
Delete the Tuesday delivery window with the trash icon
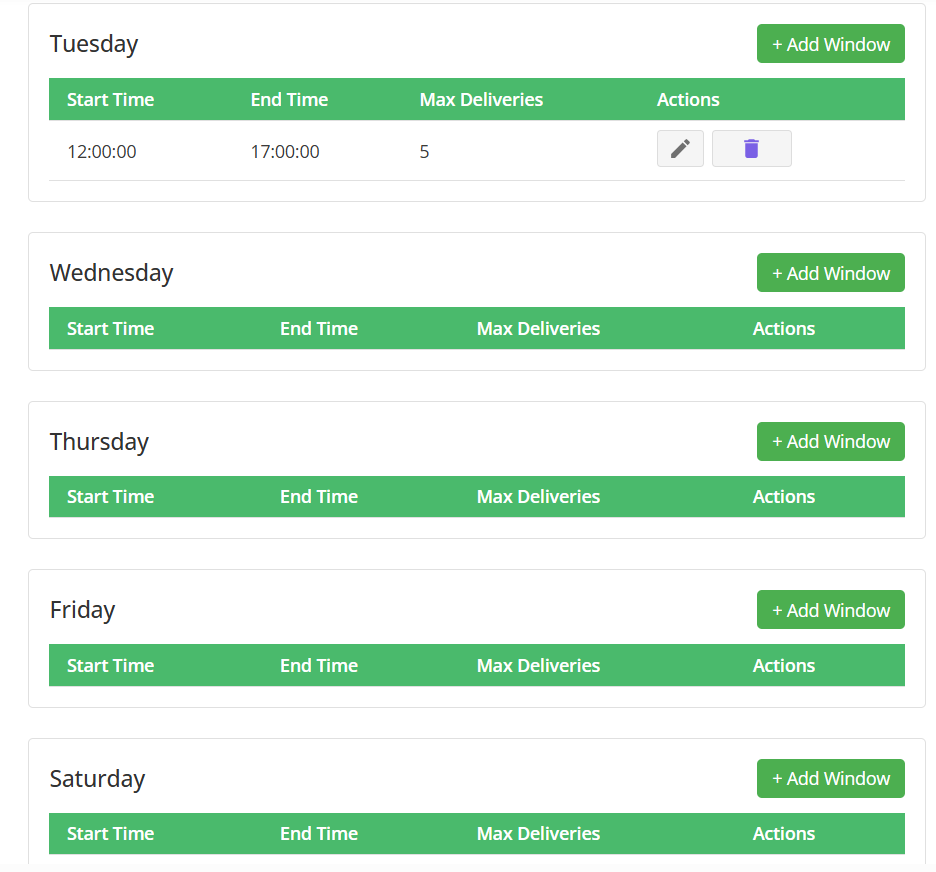click(751, 149)
